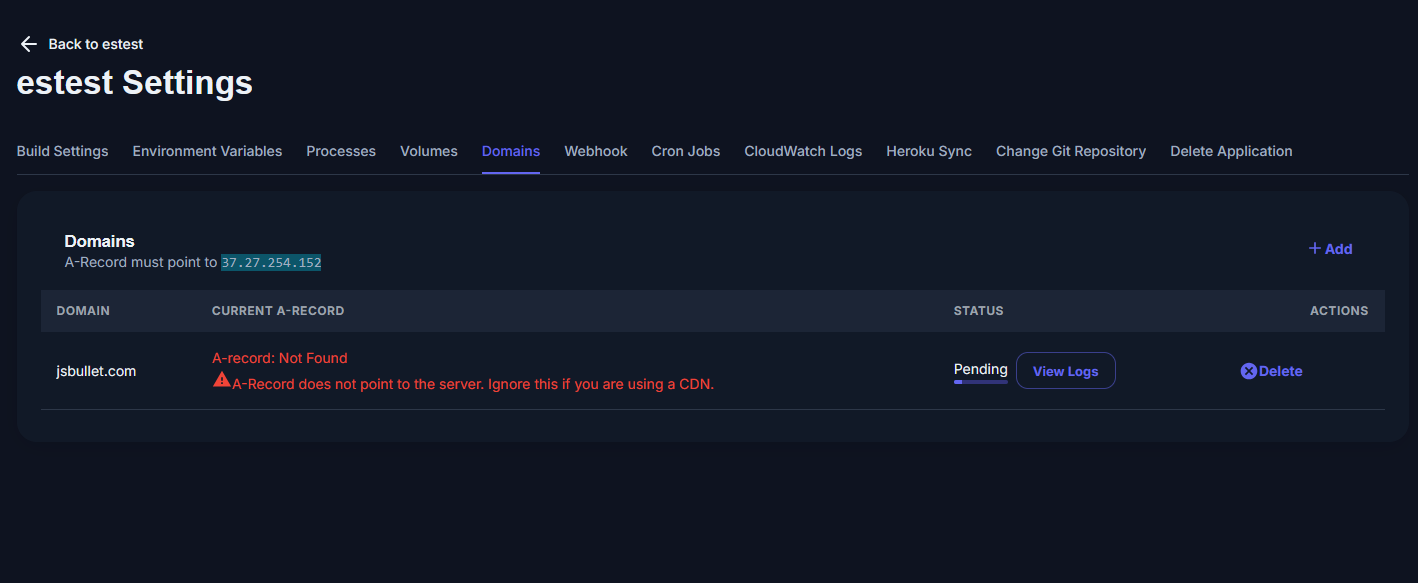Click the plus icon beside Add

point(1315,248)
